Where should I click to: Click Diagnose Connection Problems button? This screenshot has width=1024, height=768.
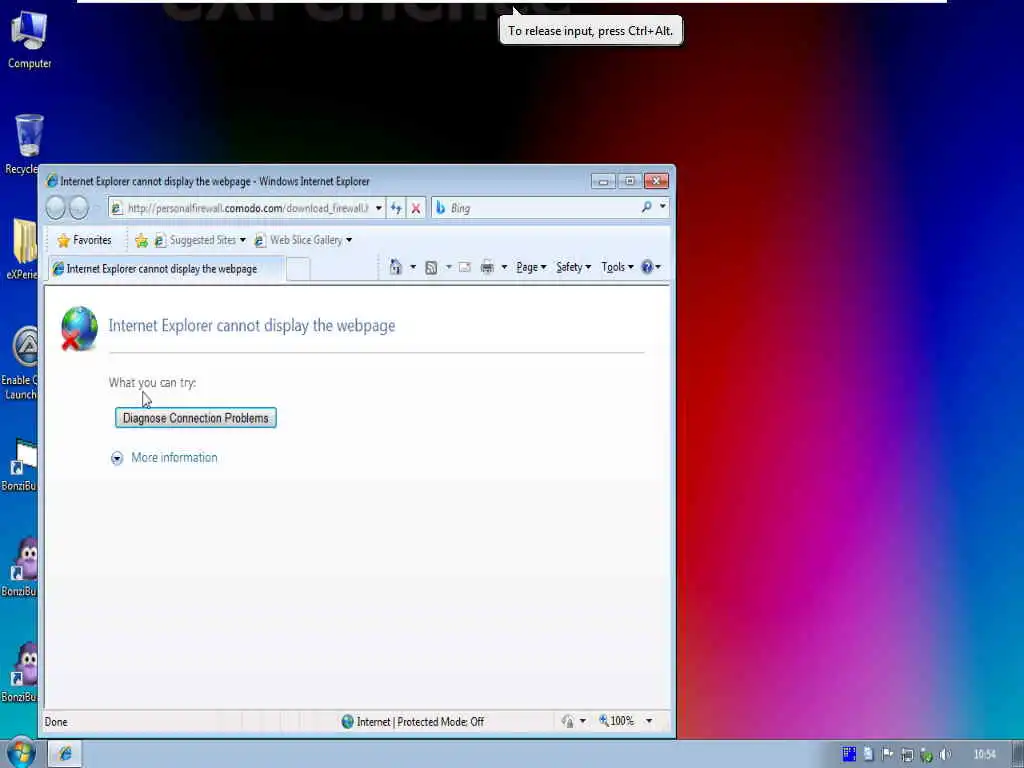(196, 418)
